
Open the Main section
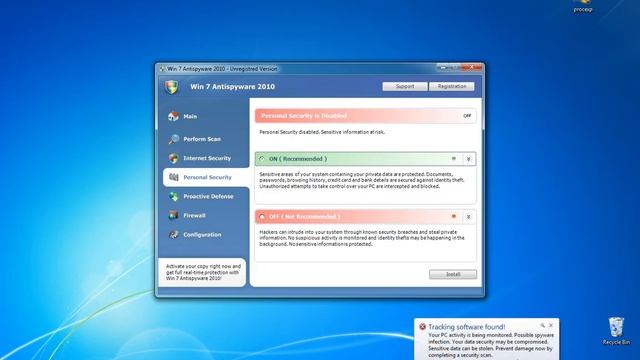click(190, 116)
